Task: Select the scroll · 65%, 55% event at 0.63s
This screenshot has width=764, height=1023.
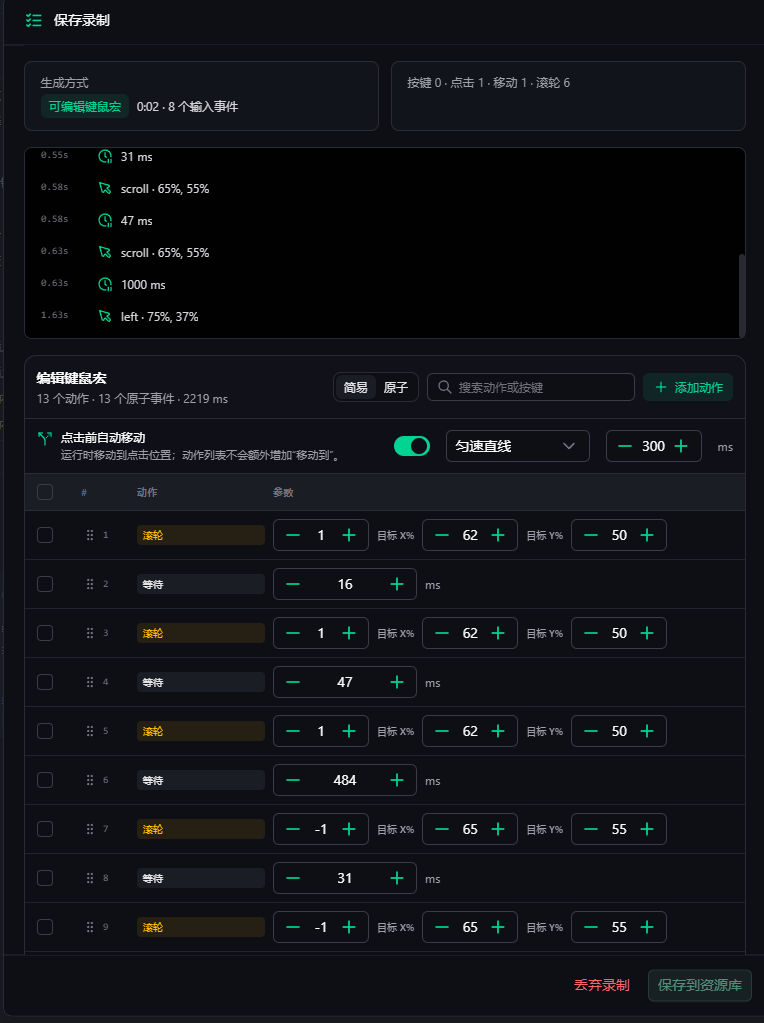Action: (x=164, y=252)
